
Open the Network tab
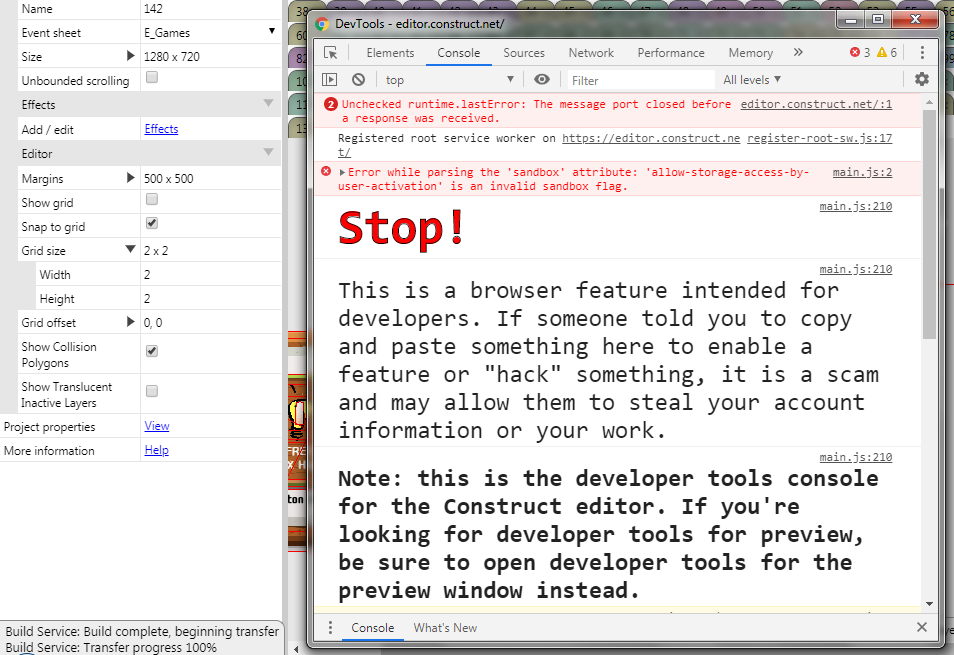pos(591,53)
